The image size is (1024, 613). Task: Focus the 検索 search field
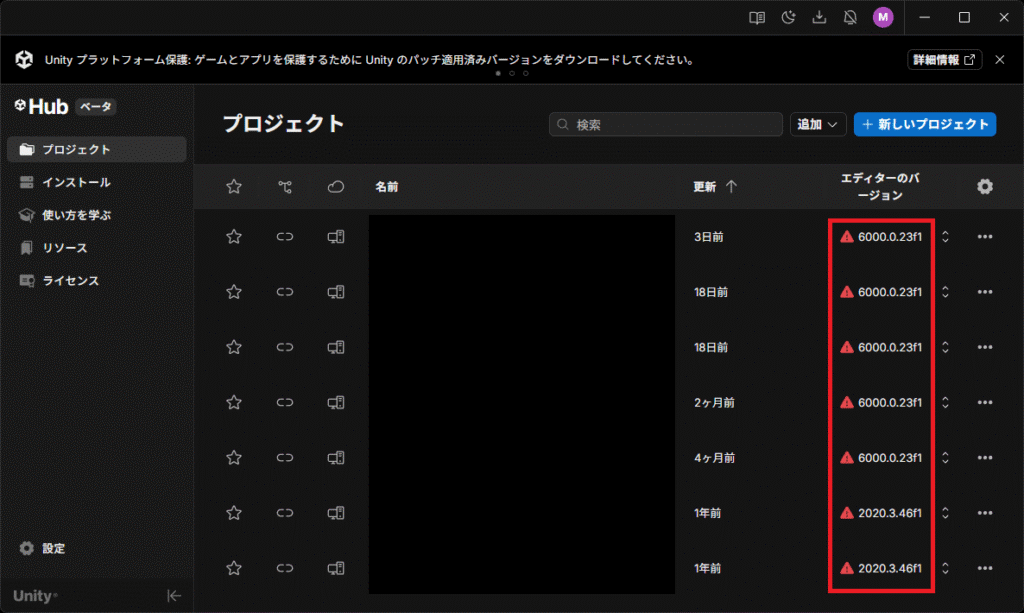click(666, 124)
